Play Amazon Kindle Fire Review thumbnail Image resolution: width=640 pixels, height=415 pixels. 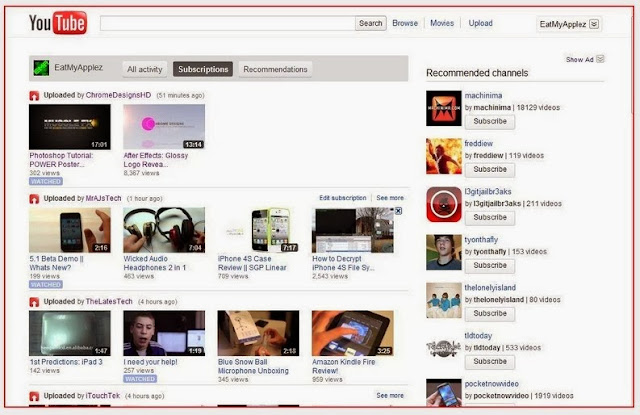pos(353,333)
